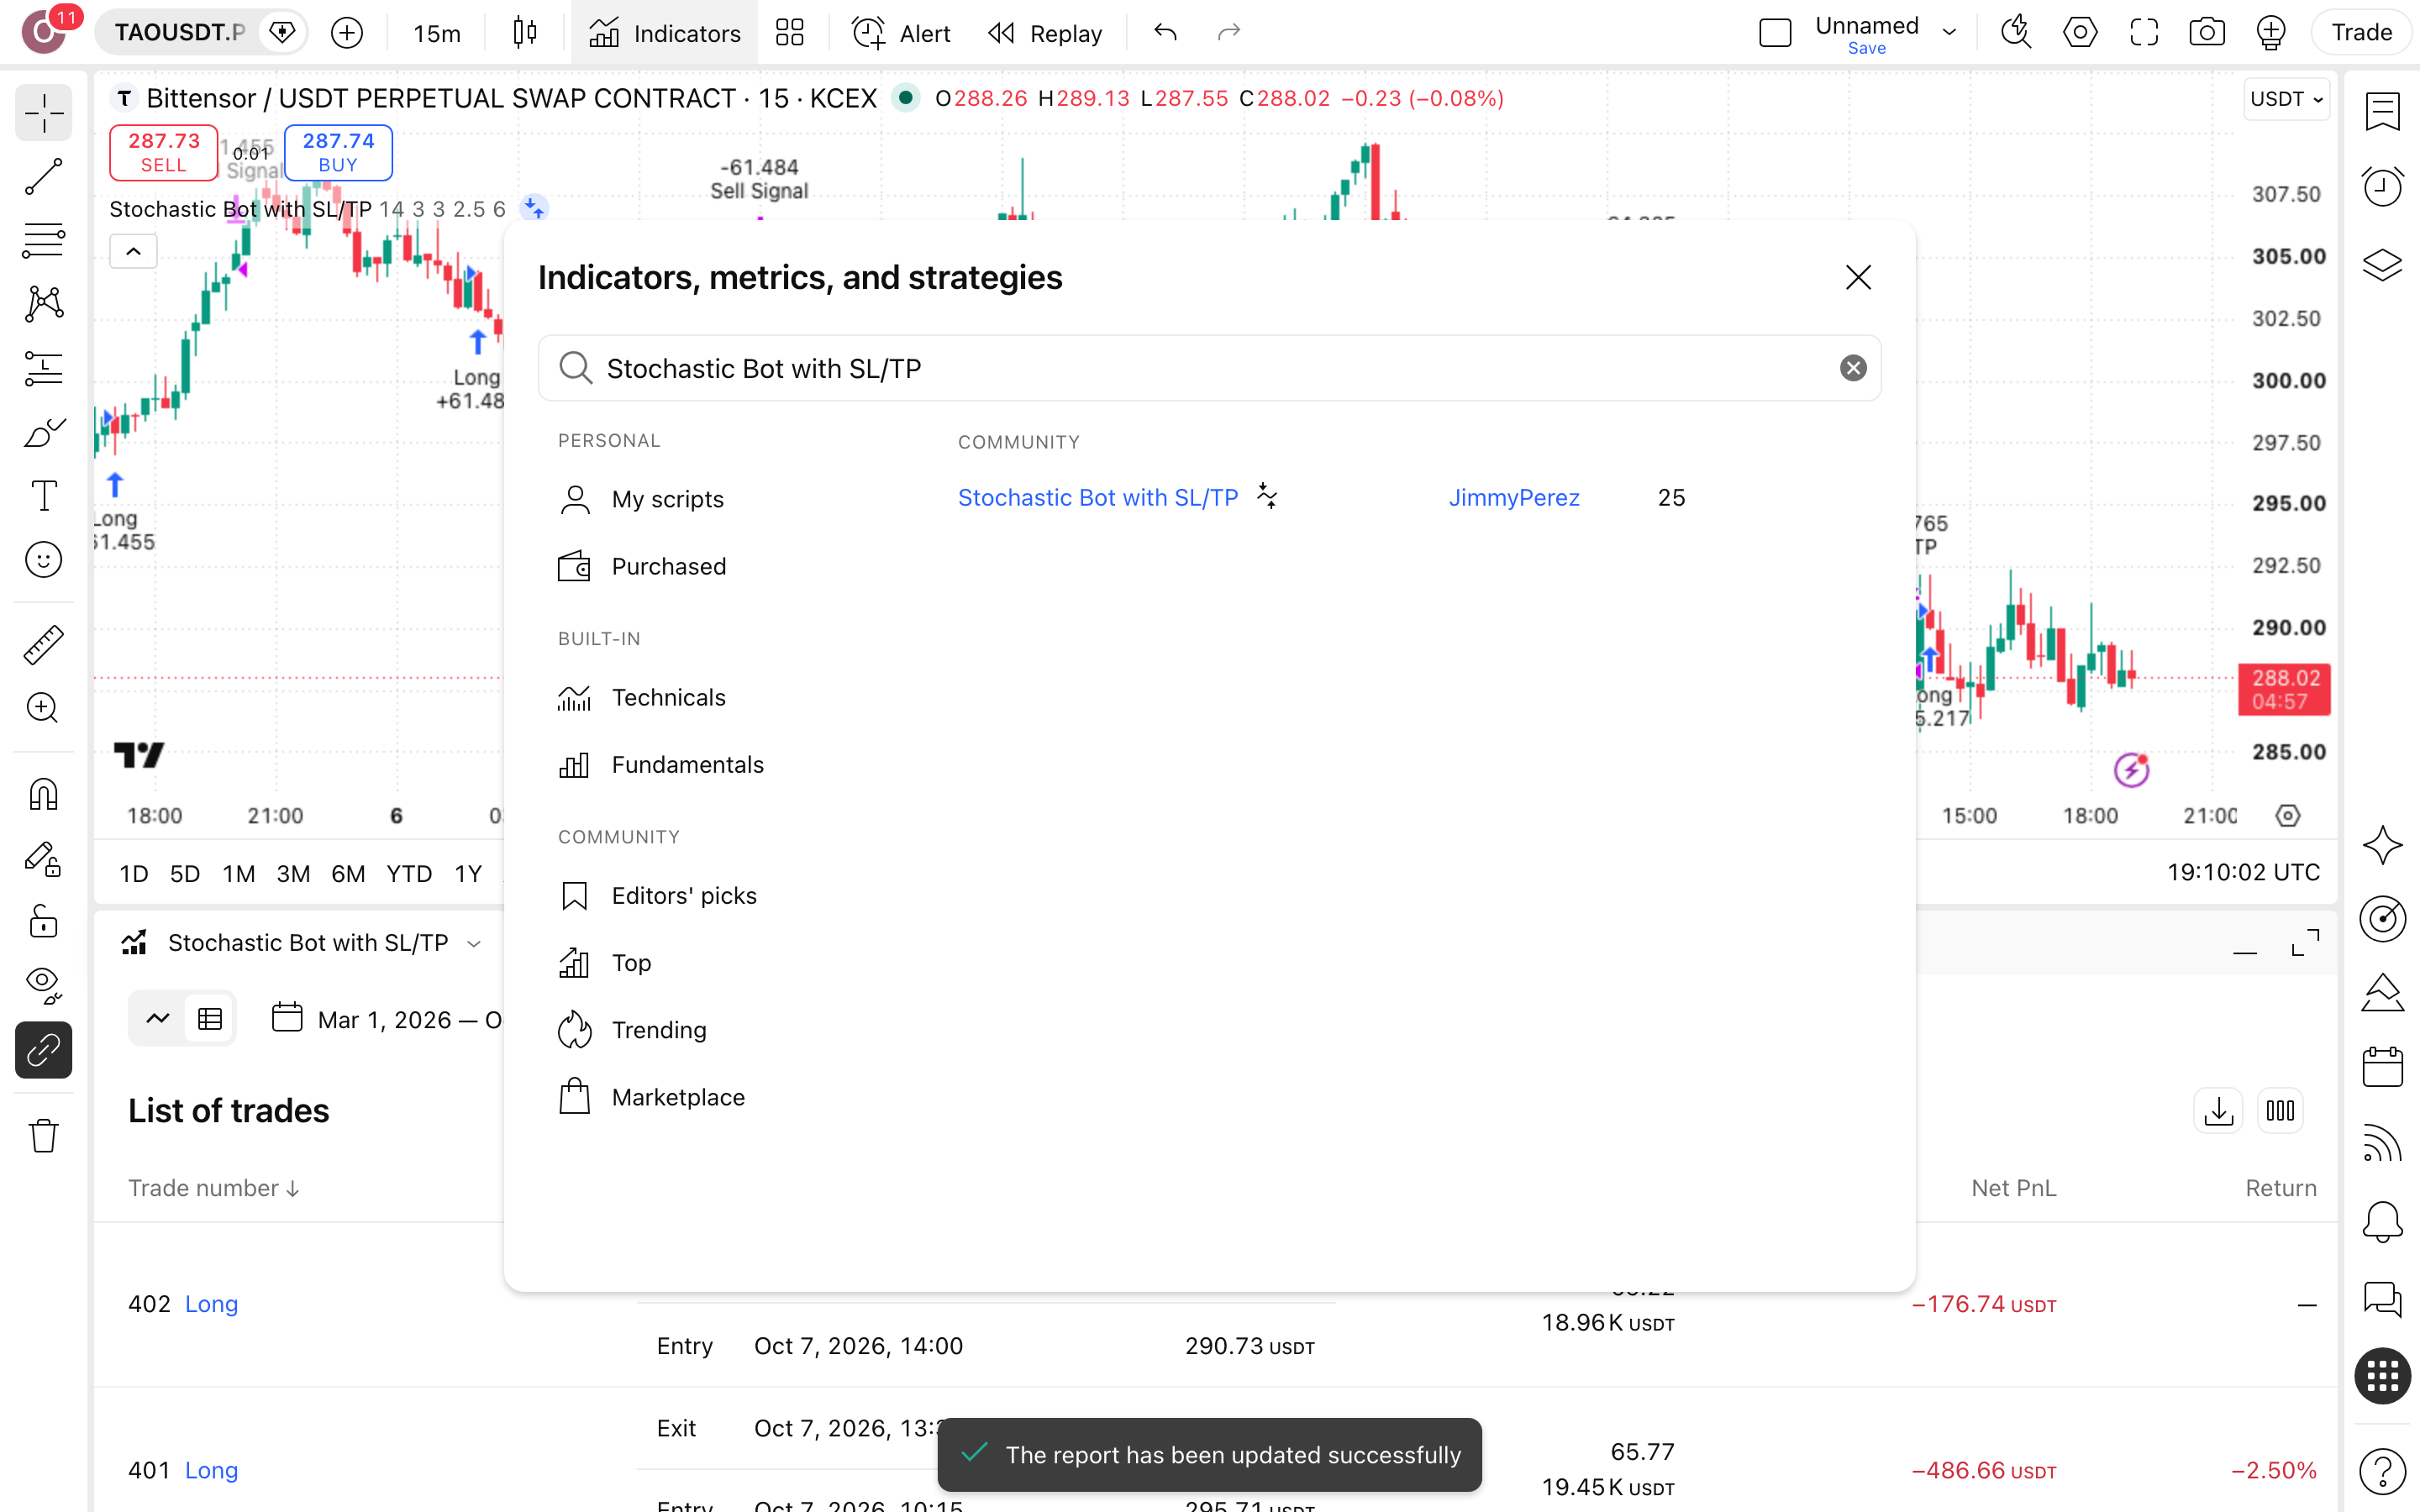The width and height of the screenshot is (2420, 1512).
Task: Open the calendar panel in right sidebar
Action: point(2382,1067)
